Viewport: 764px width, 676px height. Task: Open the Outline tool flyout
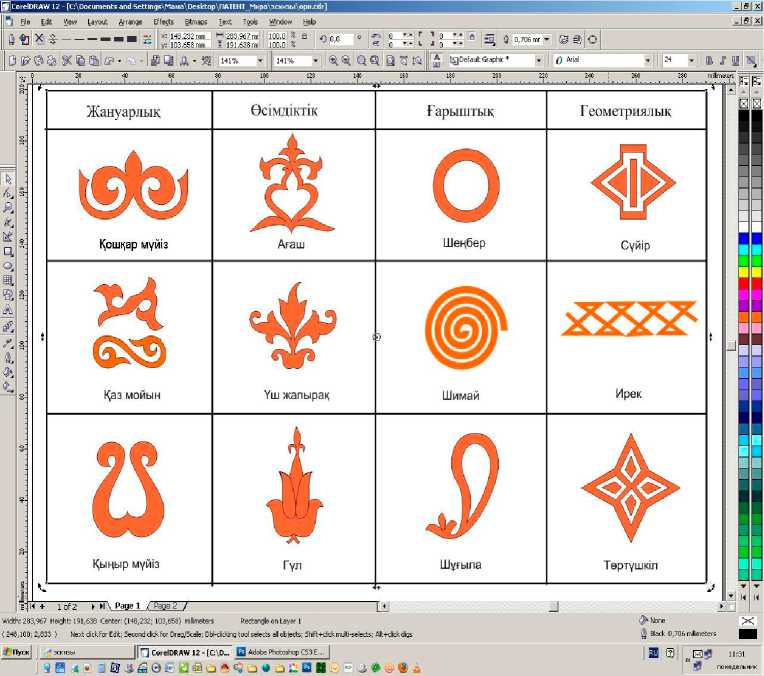pyautogui.click(x=8, y=359)
